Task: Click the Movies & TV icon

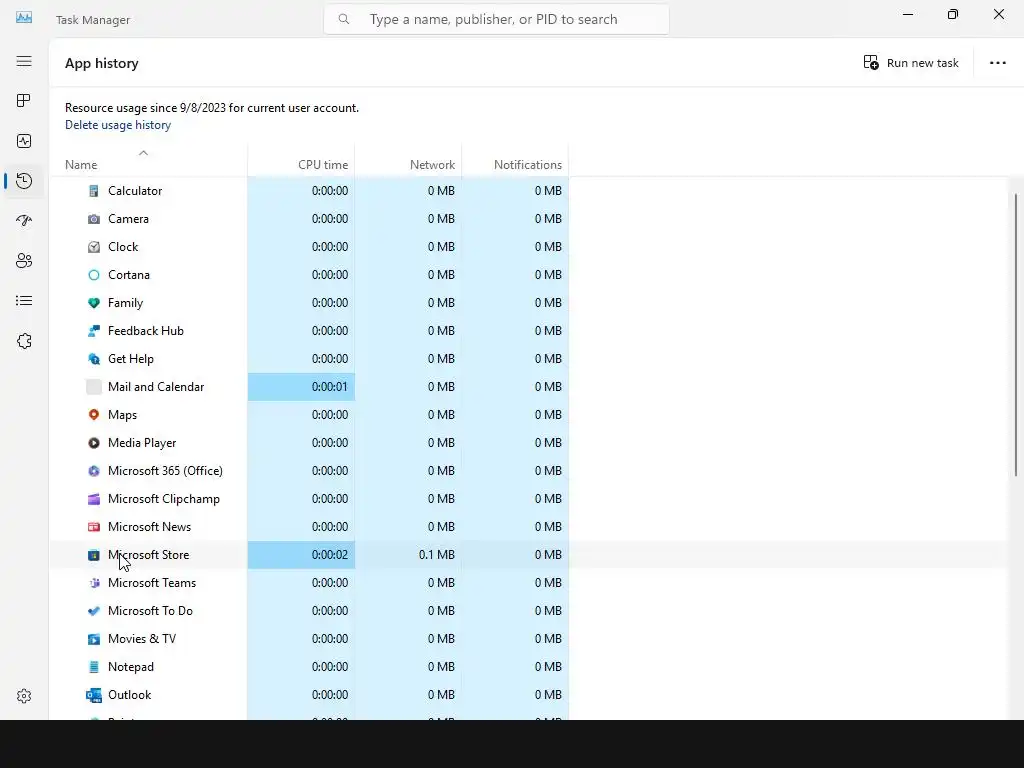Action: [x=94, y=639]
